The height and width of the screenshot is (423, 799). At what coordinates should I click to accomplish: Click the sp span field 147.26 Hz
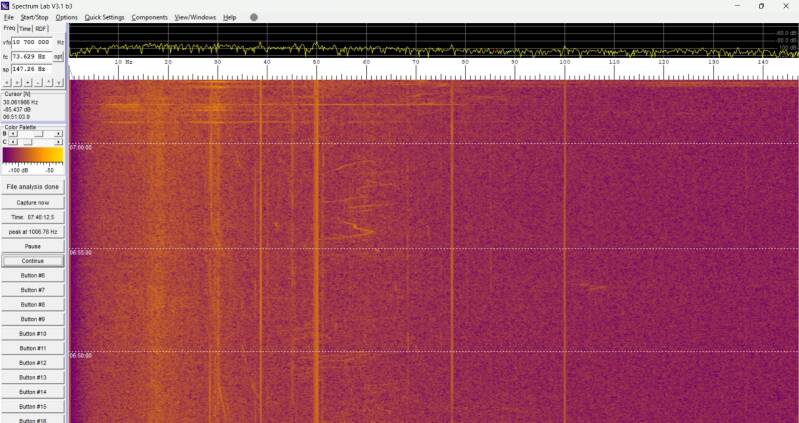(32, 69)
